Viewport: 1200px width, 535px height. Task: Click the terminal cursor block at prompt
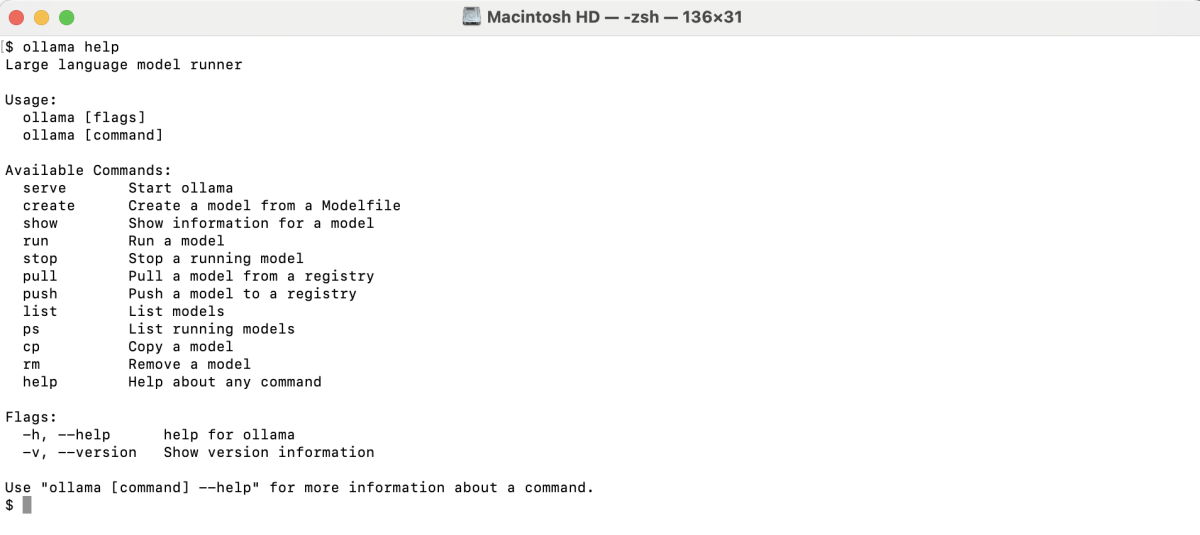27,505
